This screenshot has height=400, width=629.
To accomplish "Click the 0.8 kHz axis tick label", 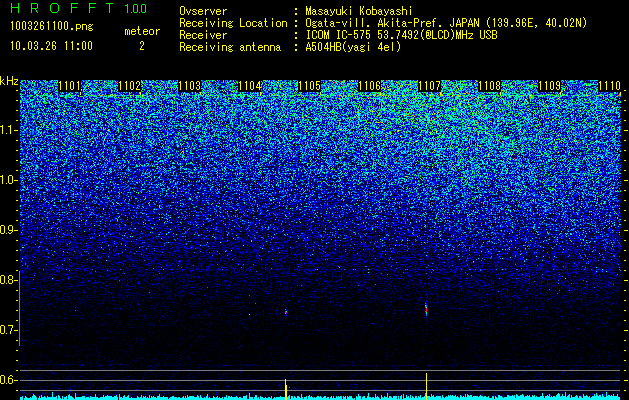I will [7, 280].
